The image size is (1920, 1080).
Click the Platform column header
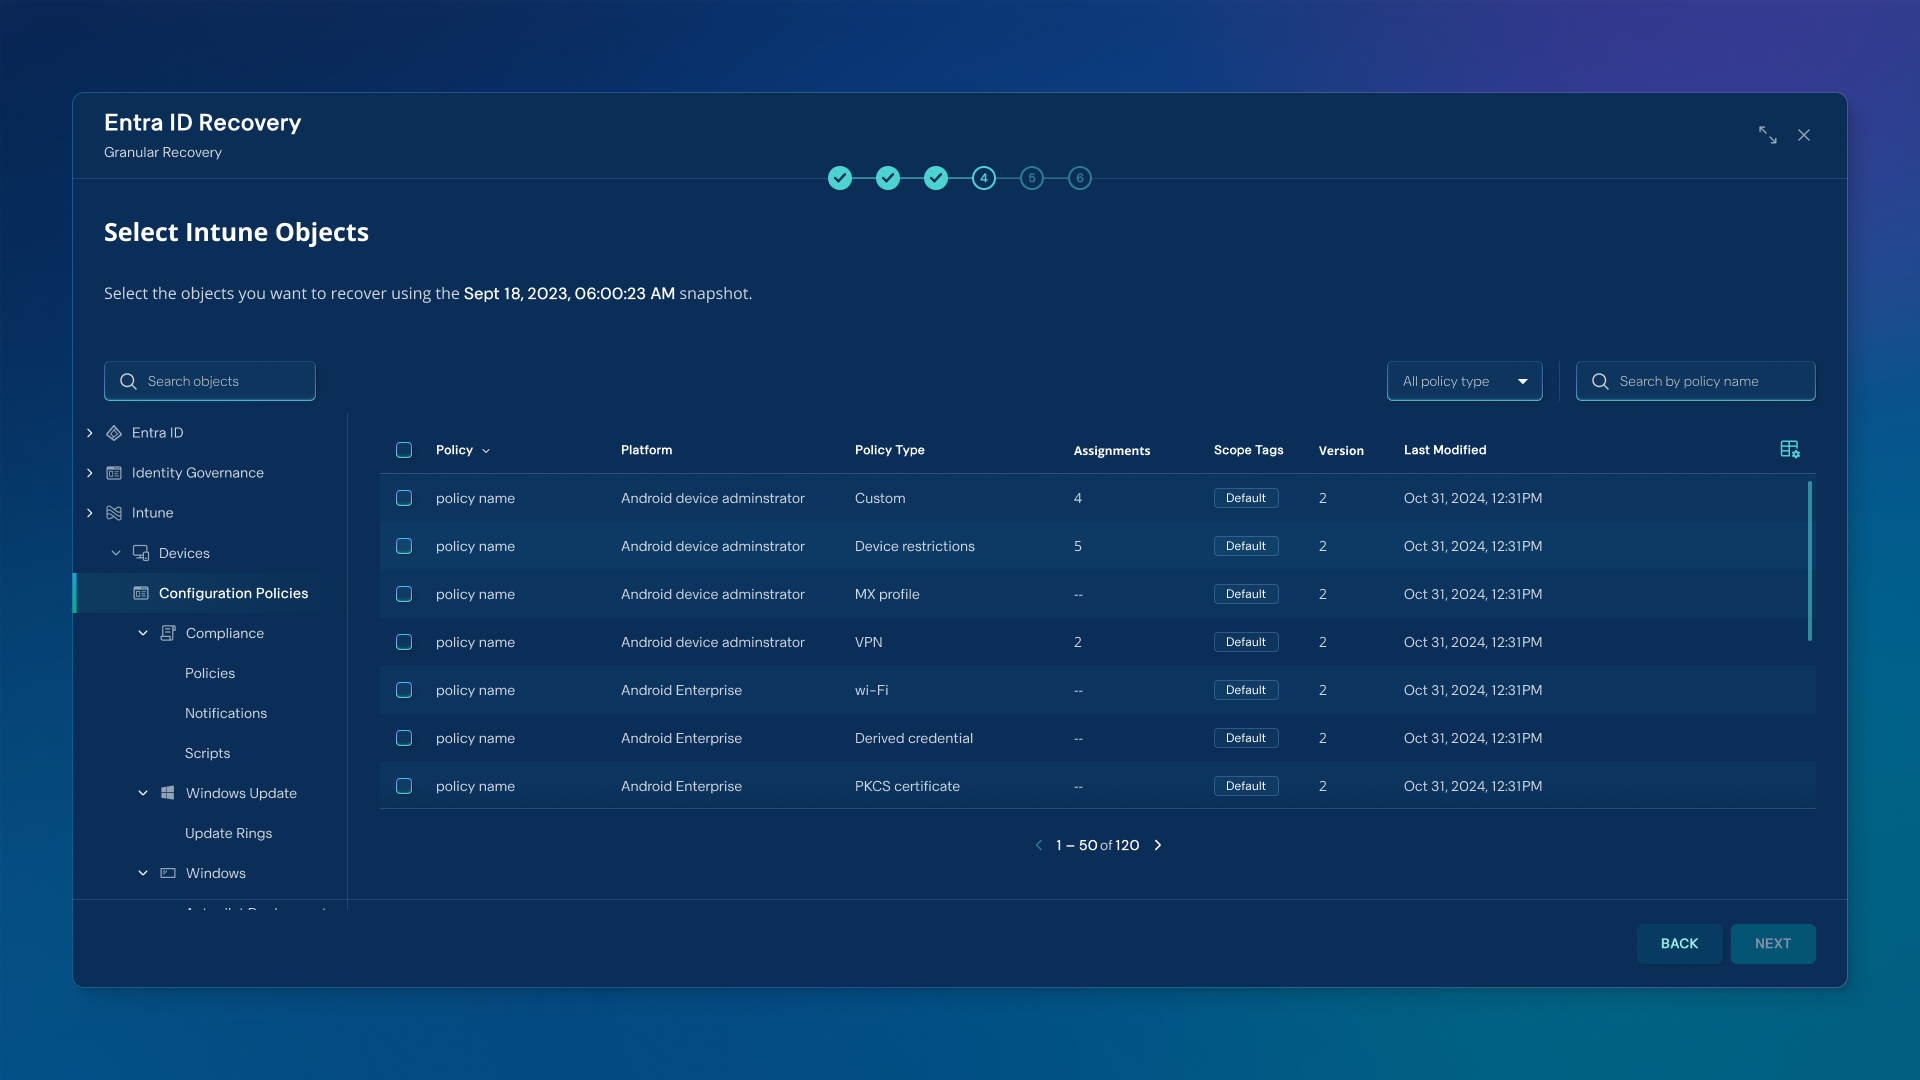tap(646, 450)
